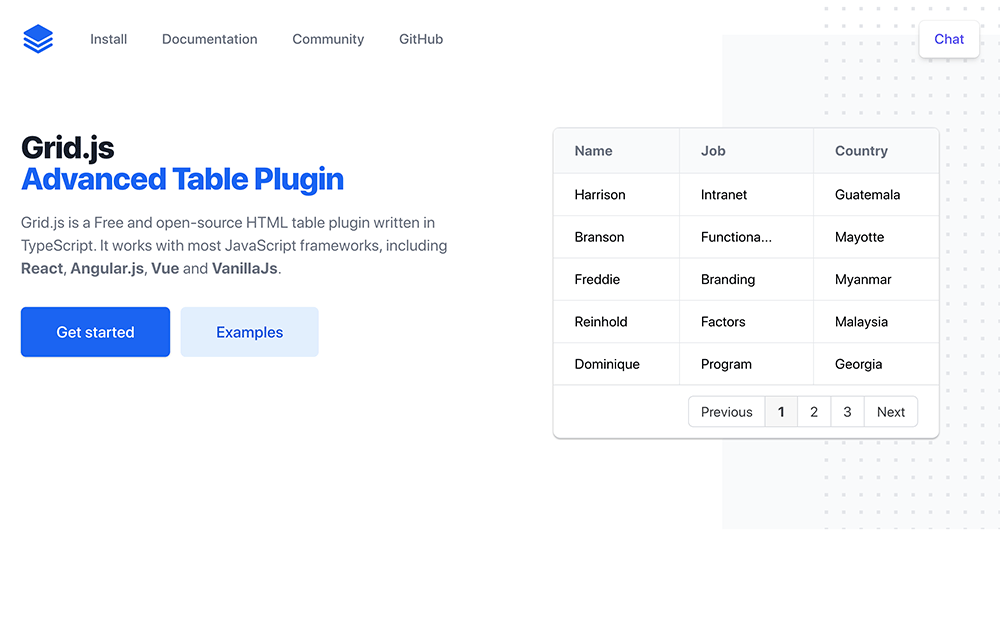Screen dimensions: 1000x625
Task: Select the Dominique table row
Action: [x=607, y=364]
